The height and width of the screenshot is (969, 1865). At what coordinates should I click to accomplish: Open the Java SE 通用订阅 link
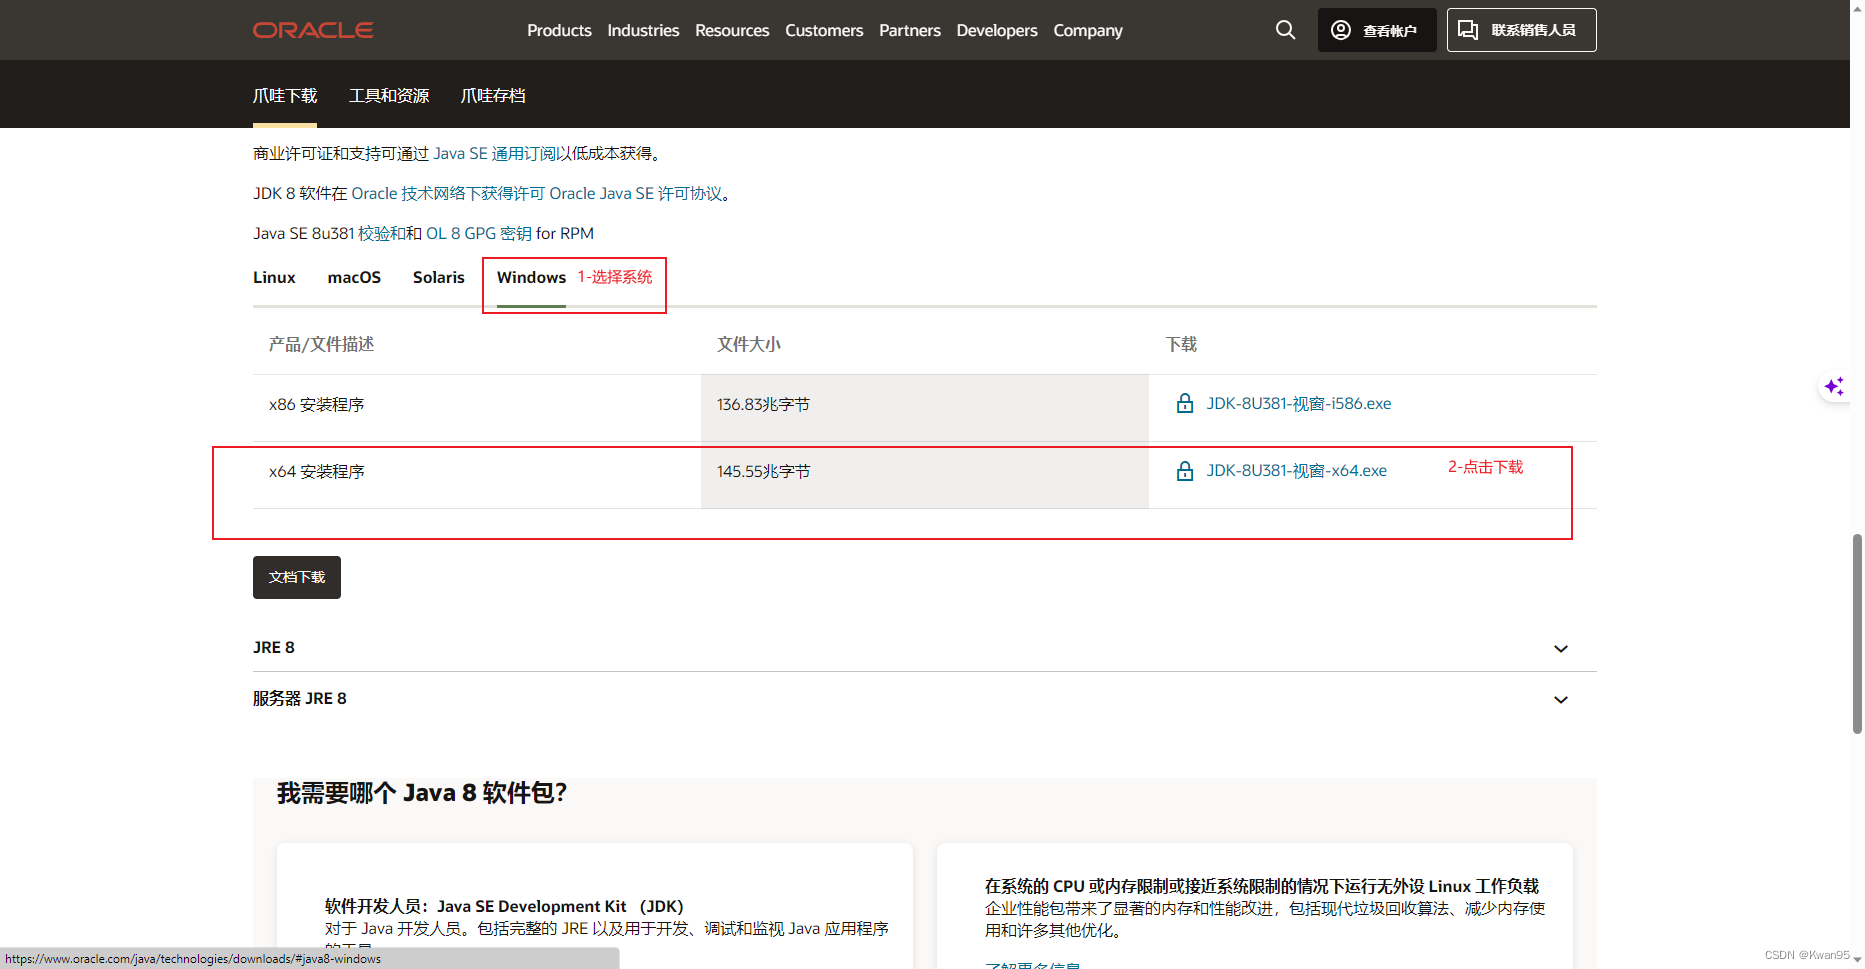(x=495, y=153)
